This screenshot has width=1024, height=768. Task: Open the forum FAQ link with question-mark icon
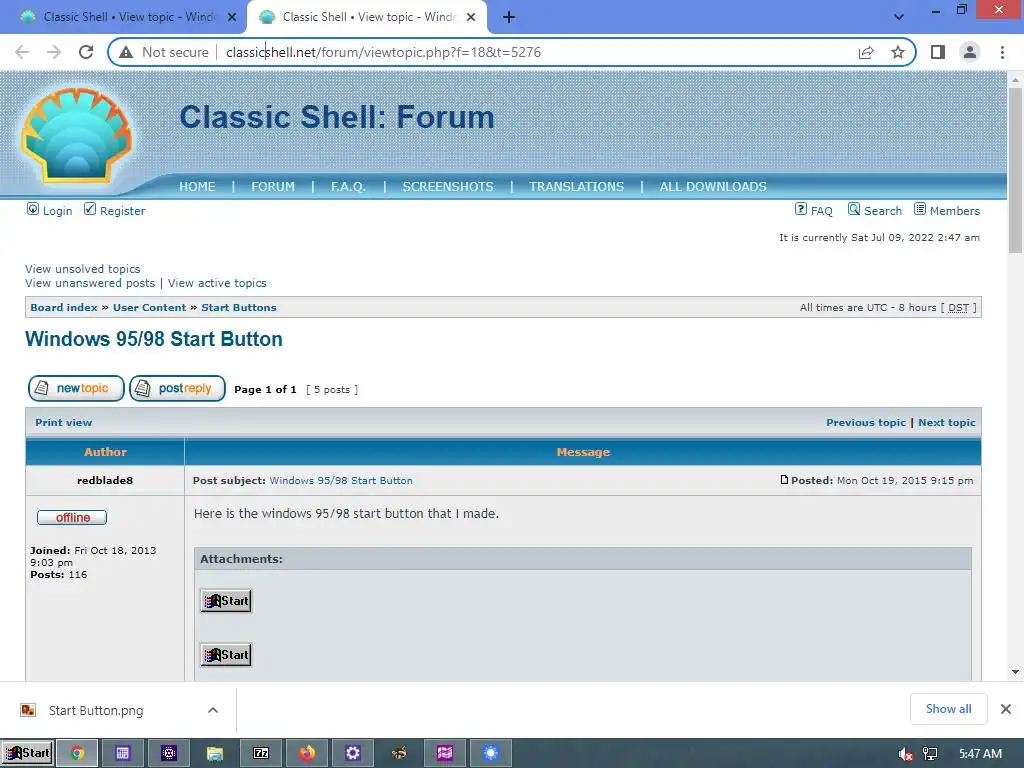814,210
